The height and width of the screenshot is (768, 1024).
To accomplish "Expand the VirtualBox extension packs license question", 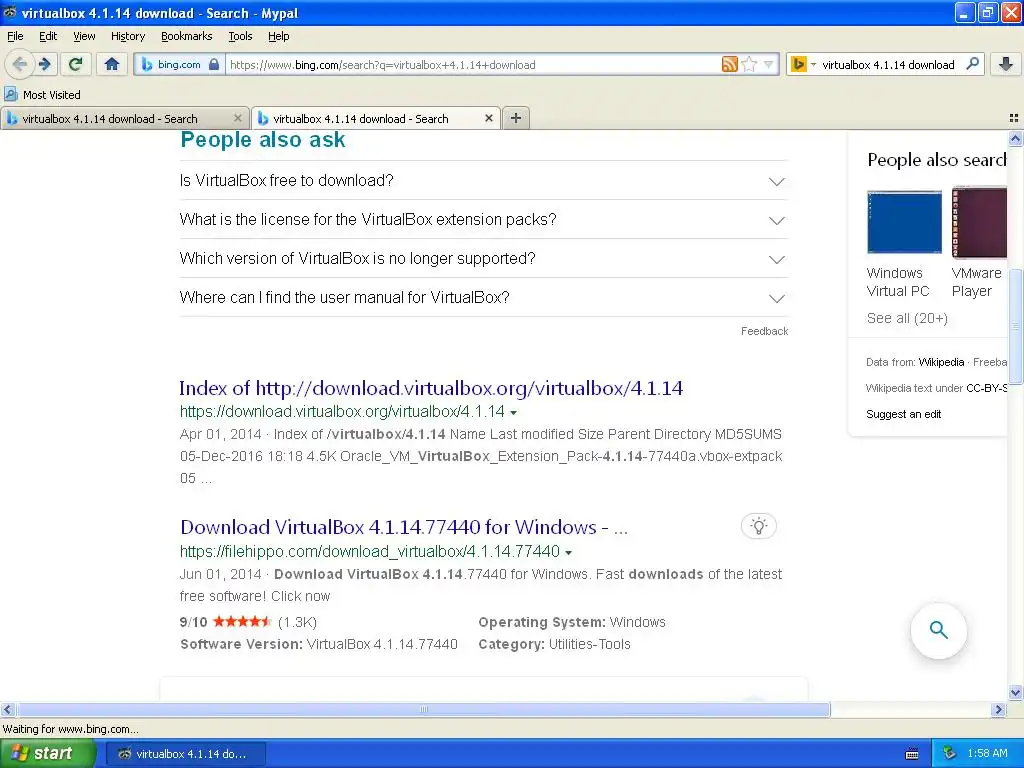I will [x=483, y=219].
